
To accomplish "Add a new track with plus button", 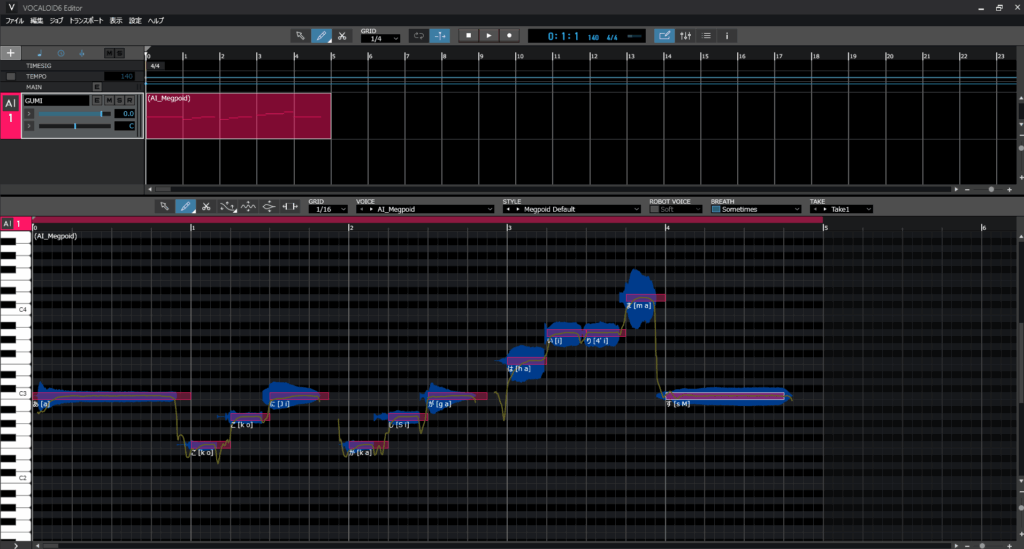I will 10,53.
